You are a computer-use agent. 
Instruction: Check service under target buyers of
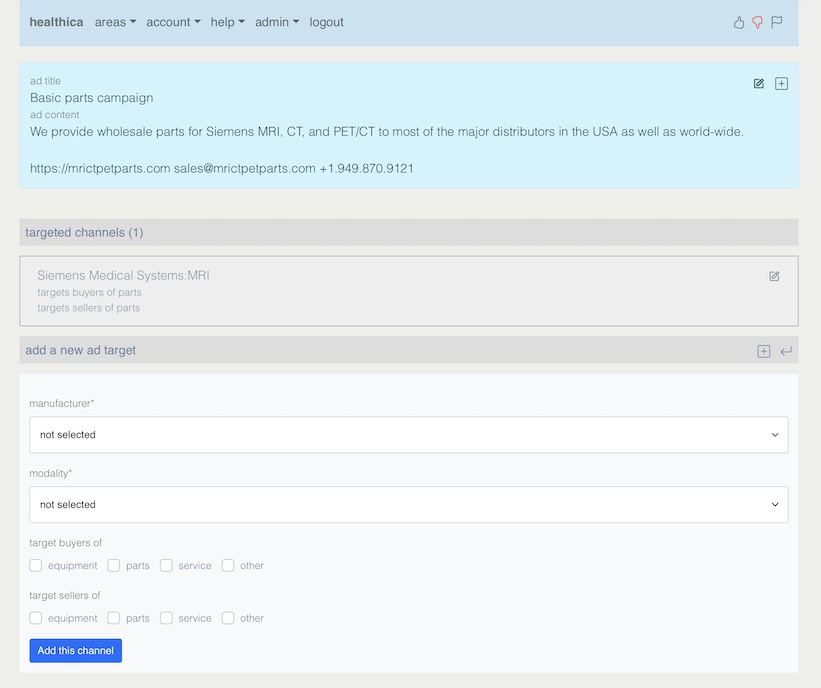(166, 565)
